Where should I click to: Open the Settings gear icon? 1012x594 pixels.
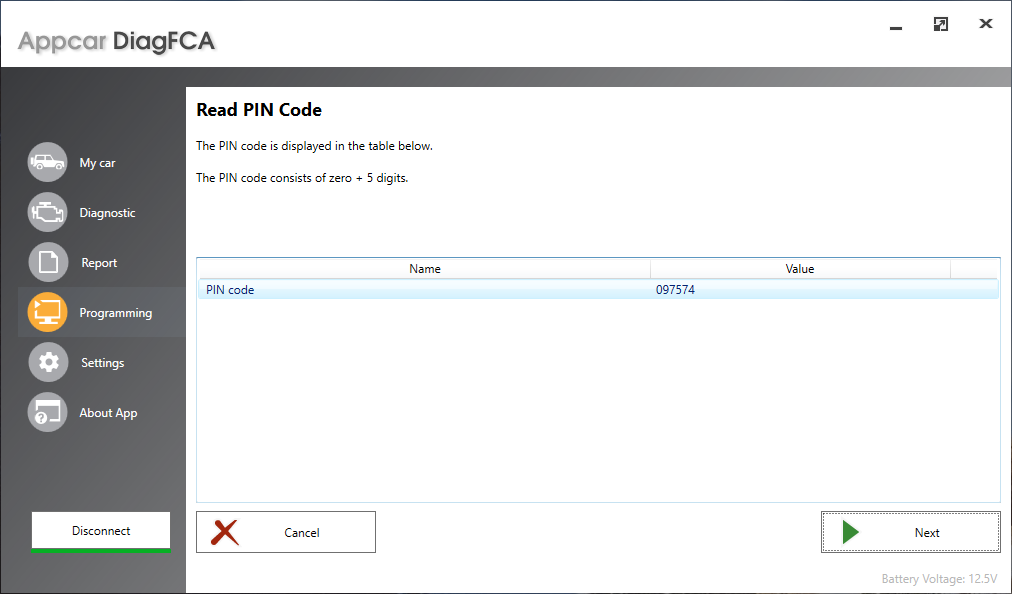click(47, 362)
